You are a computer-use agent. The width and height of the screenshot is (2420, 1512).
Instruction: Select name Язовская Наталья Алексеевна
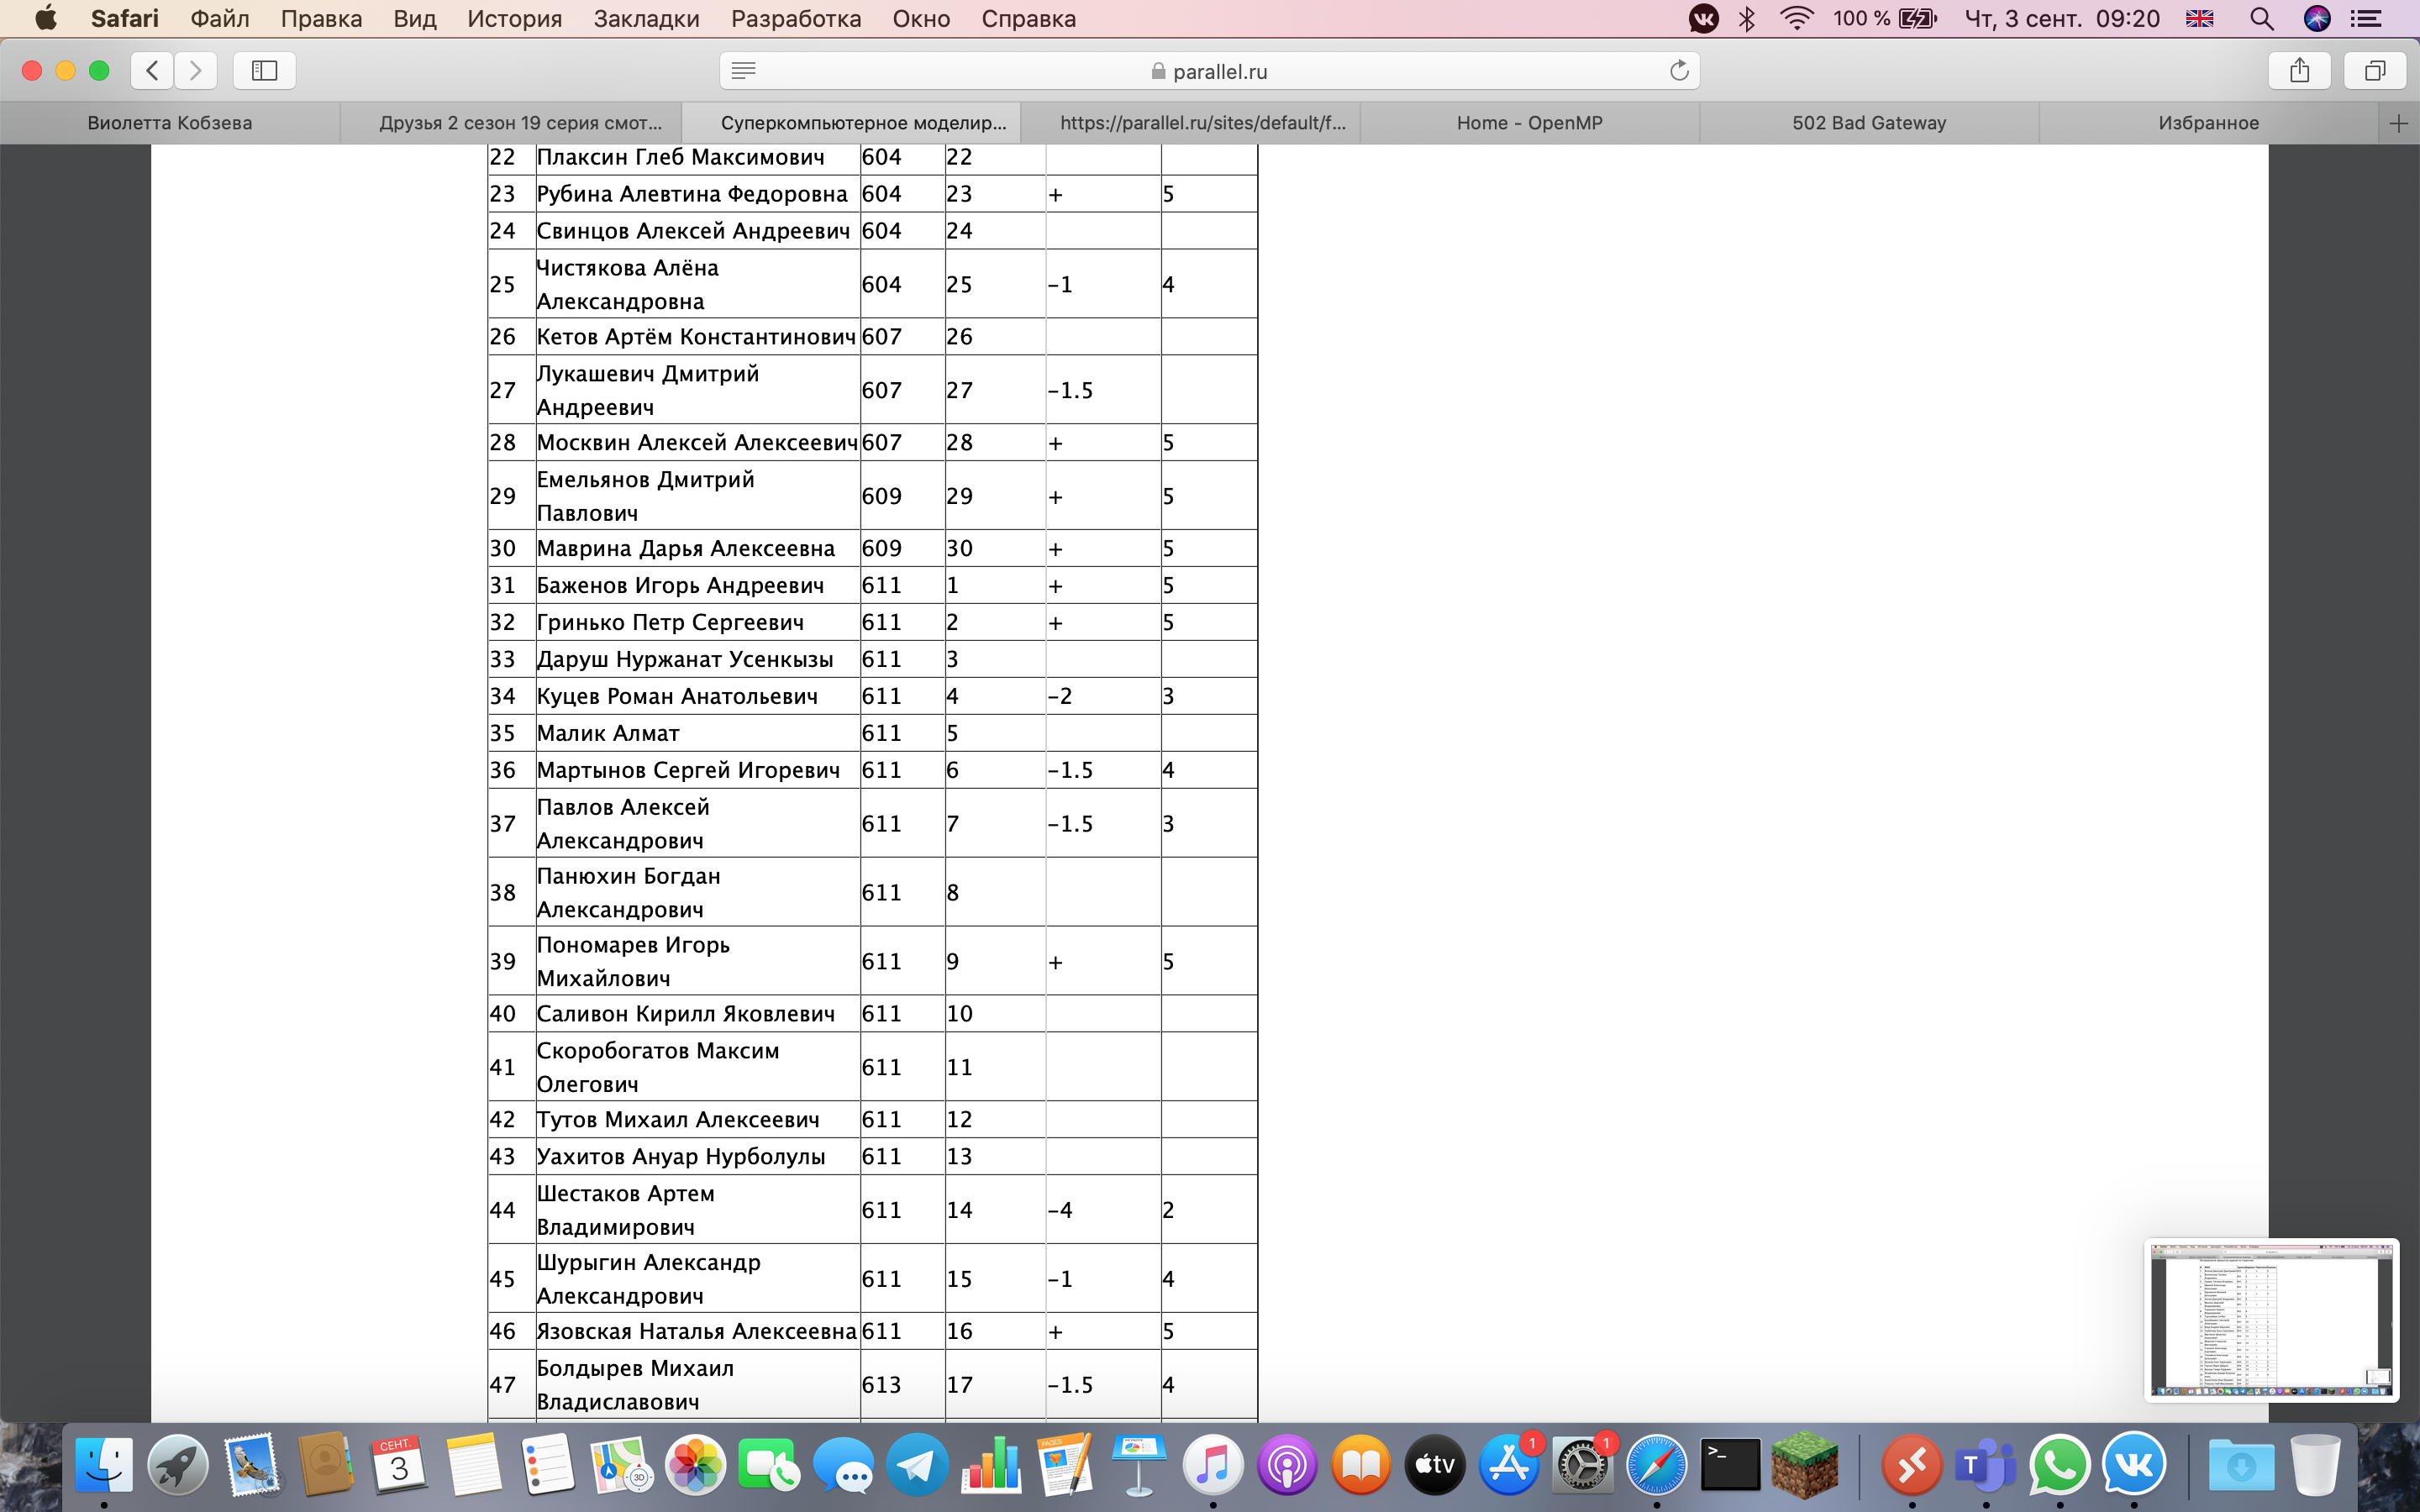(x=696, y=1331)
